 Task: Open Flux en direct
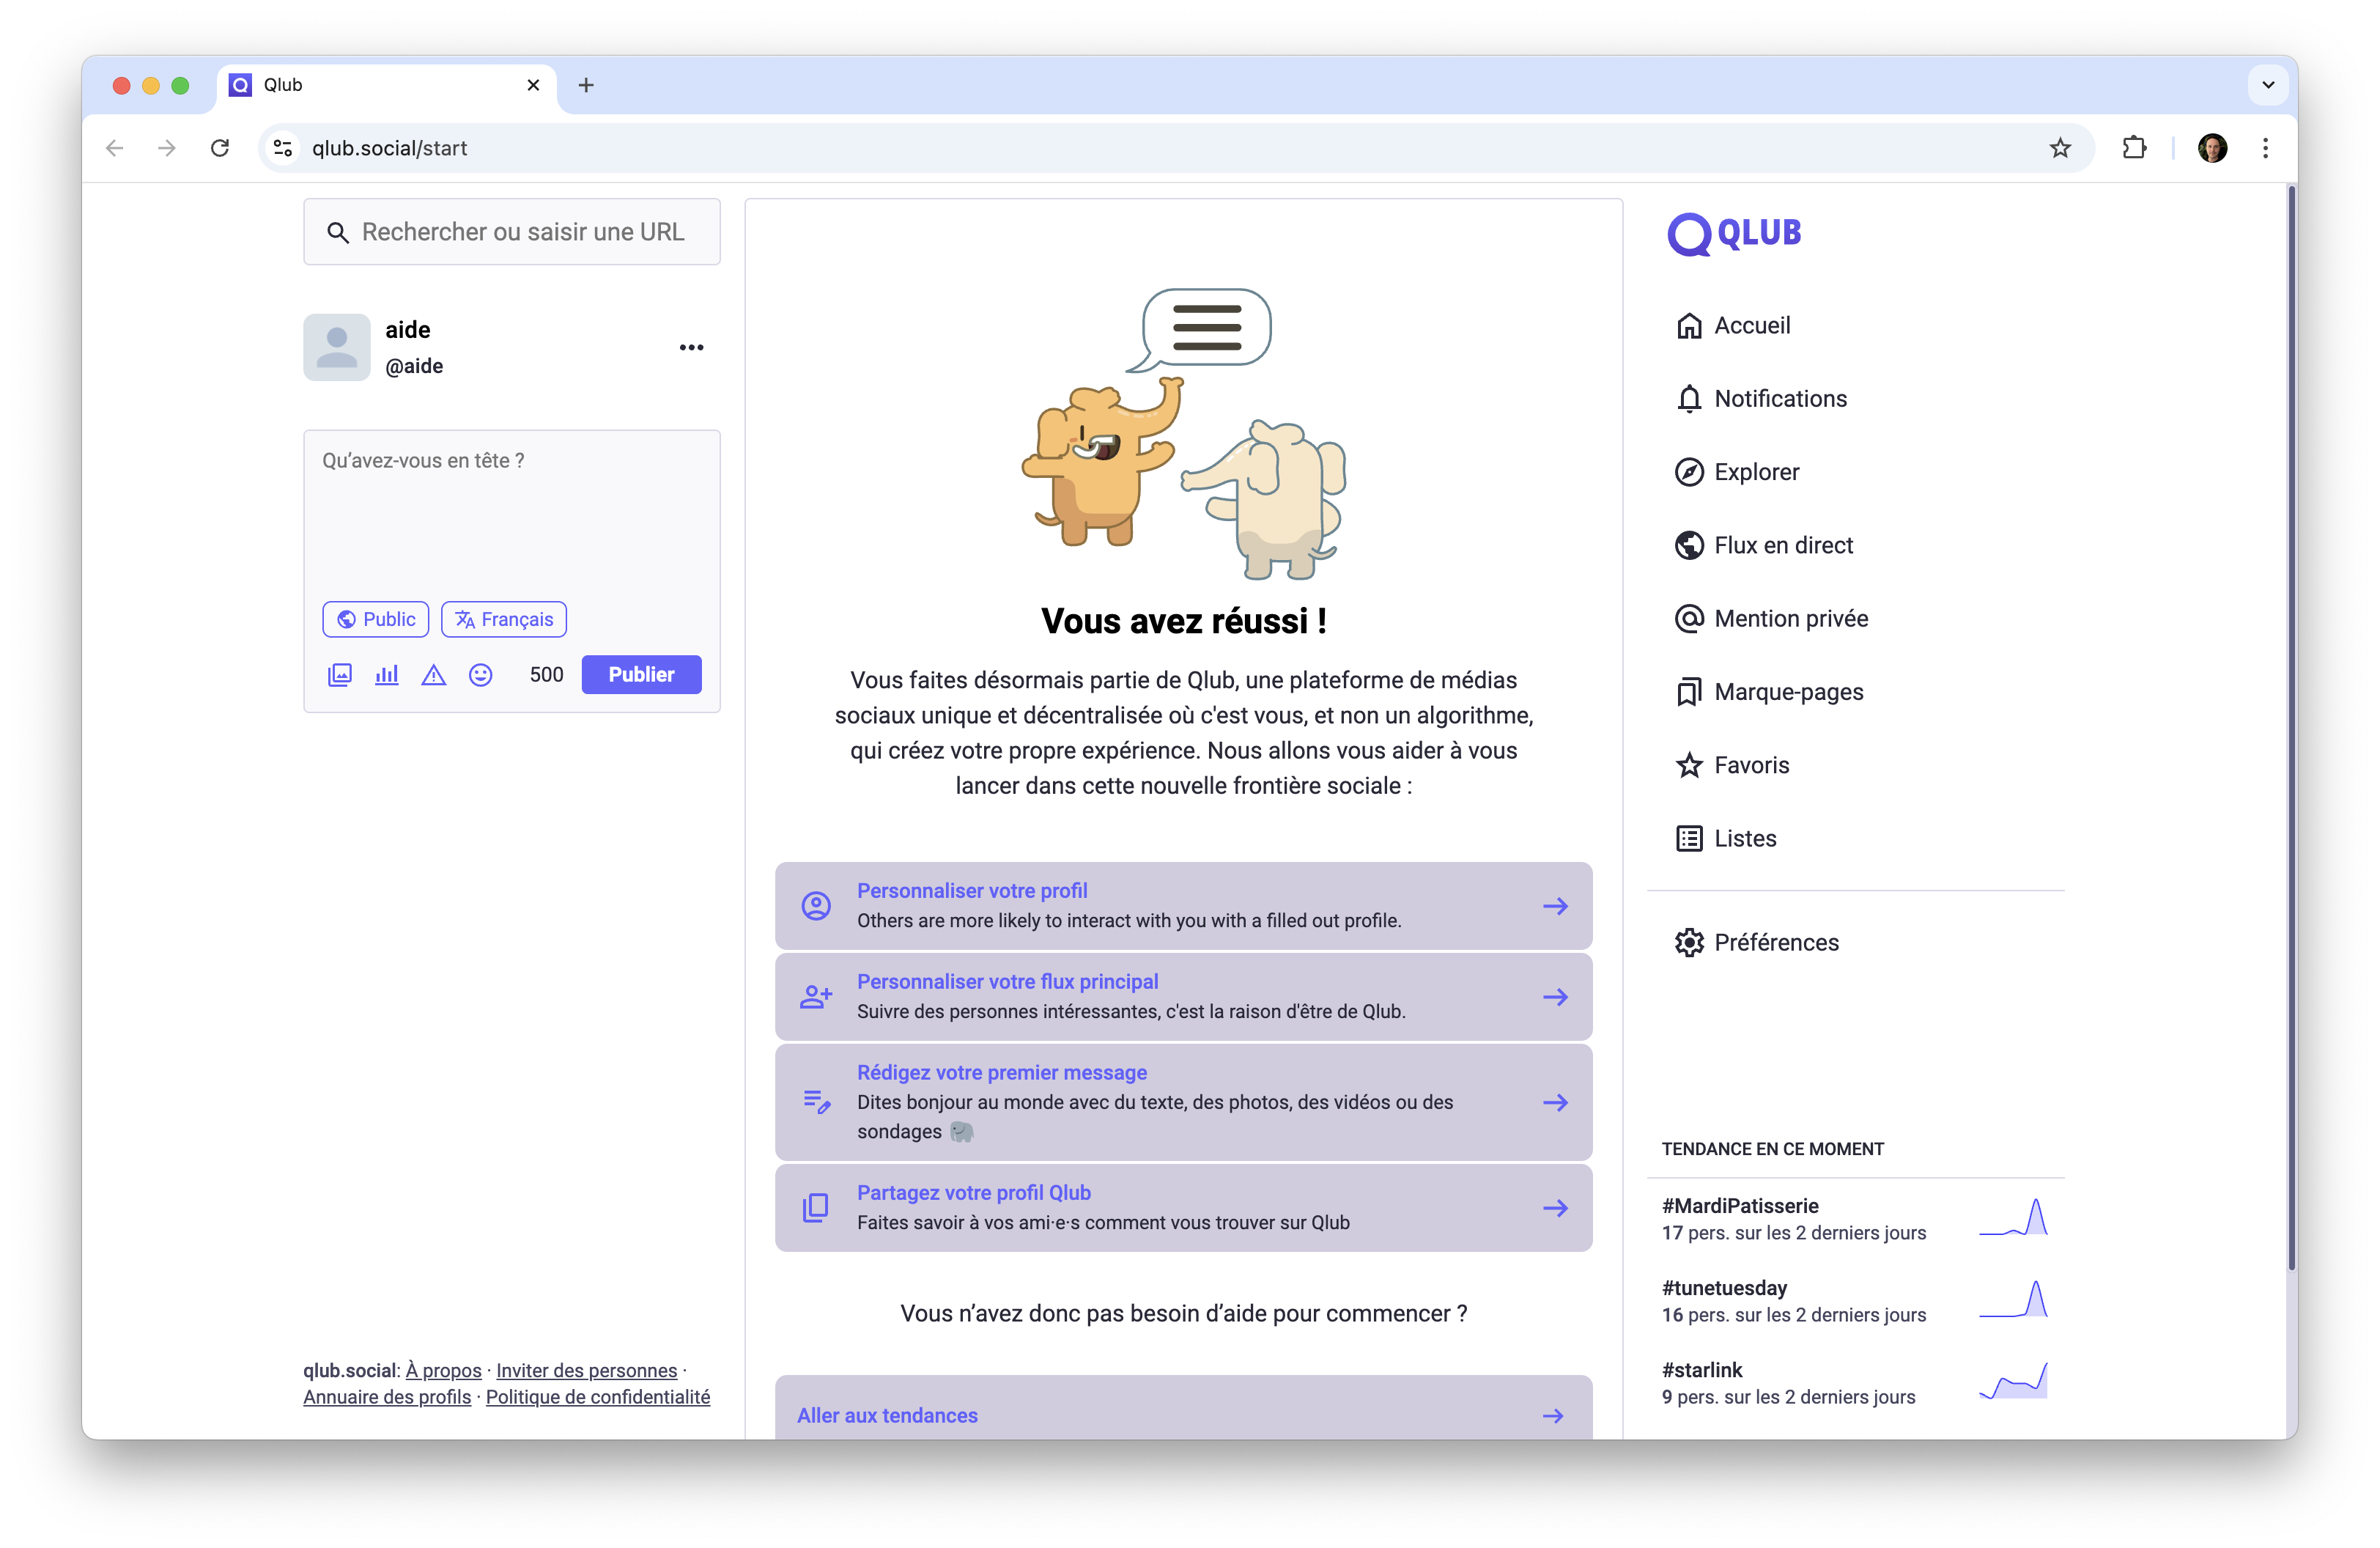tap(1764, 546)
